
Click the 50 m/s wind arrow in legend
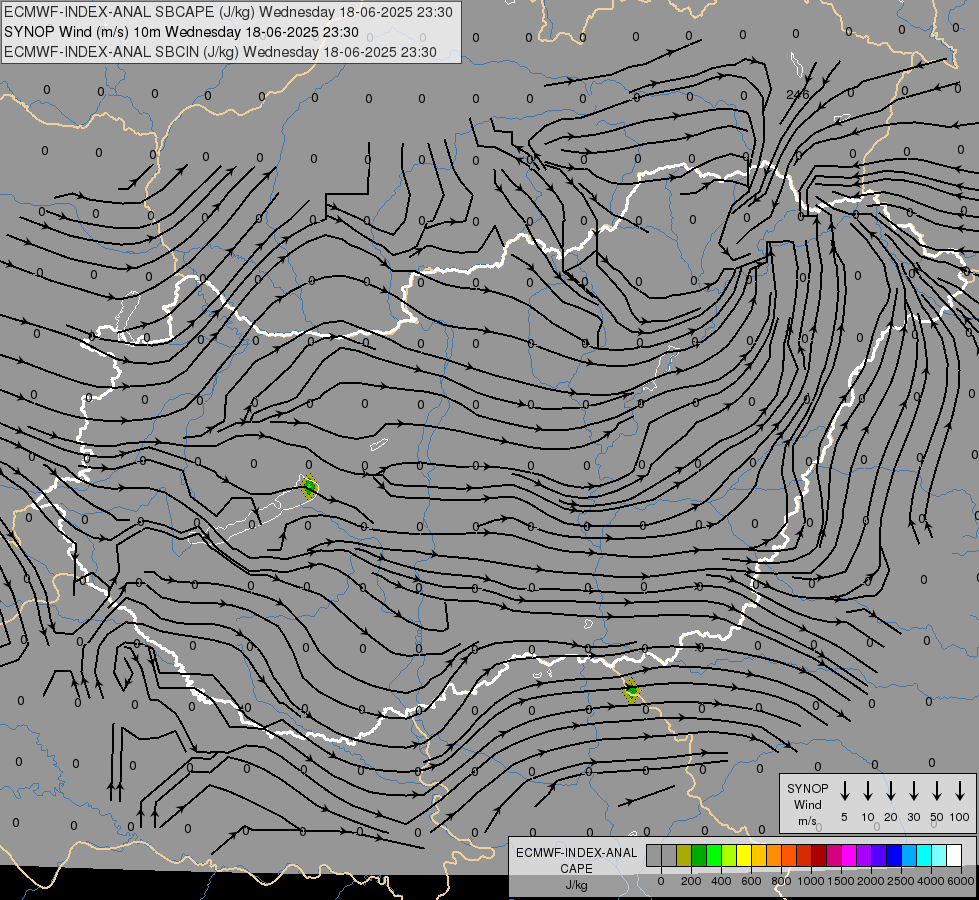[937, 791]
